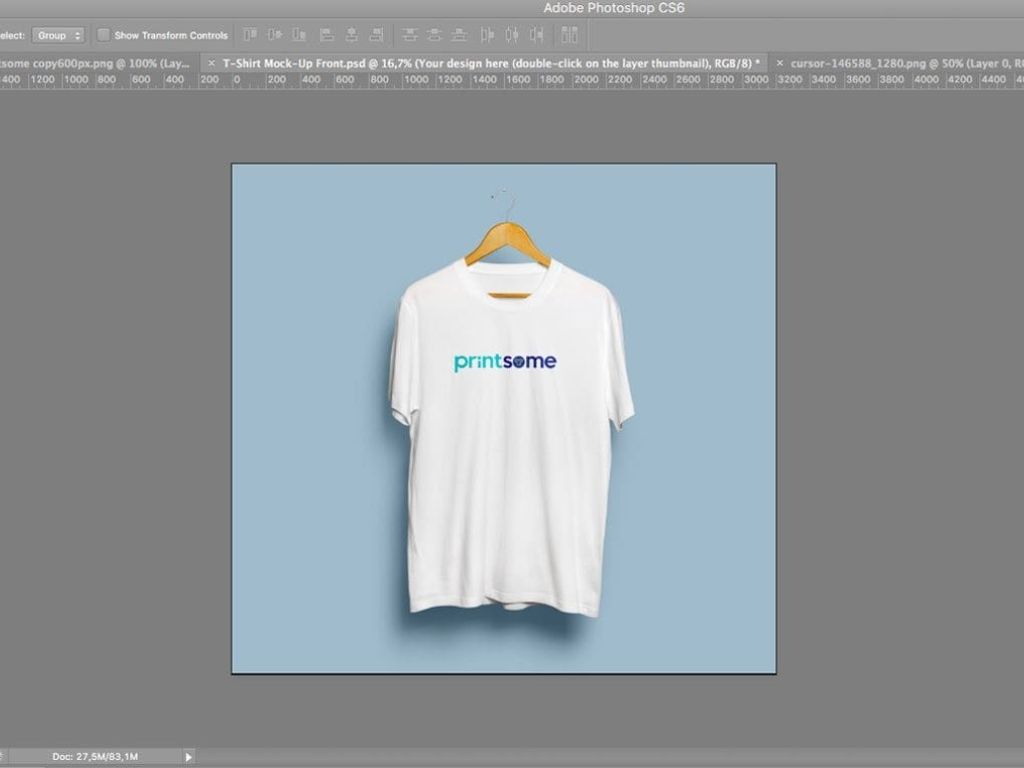Open the Group auto-select dropdown

[58, 35]
